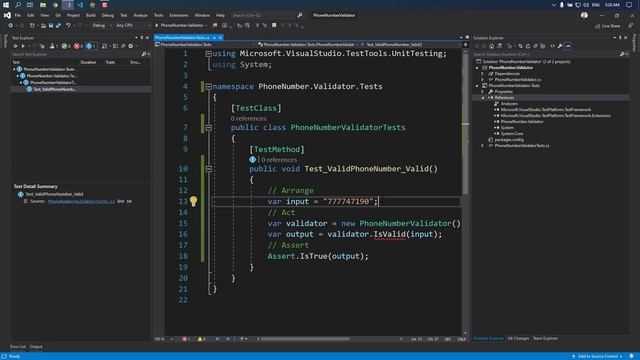This screenshot has width=640, height=360.
Task: Click the editor horizontal scrollbar
Action: coord(305,339)
